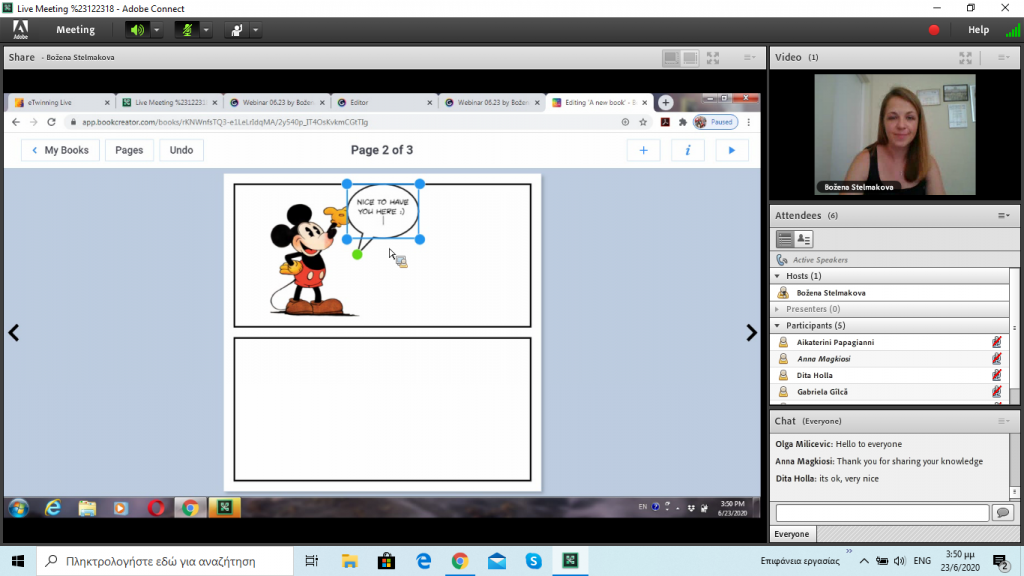Collapse the Hosts group

(777, 276)
